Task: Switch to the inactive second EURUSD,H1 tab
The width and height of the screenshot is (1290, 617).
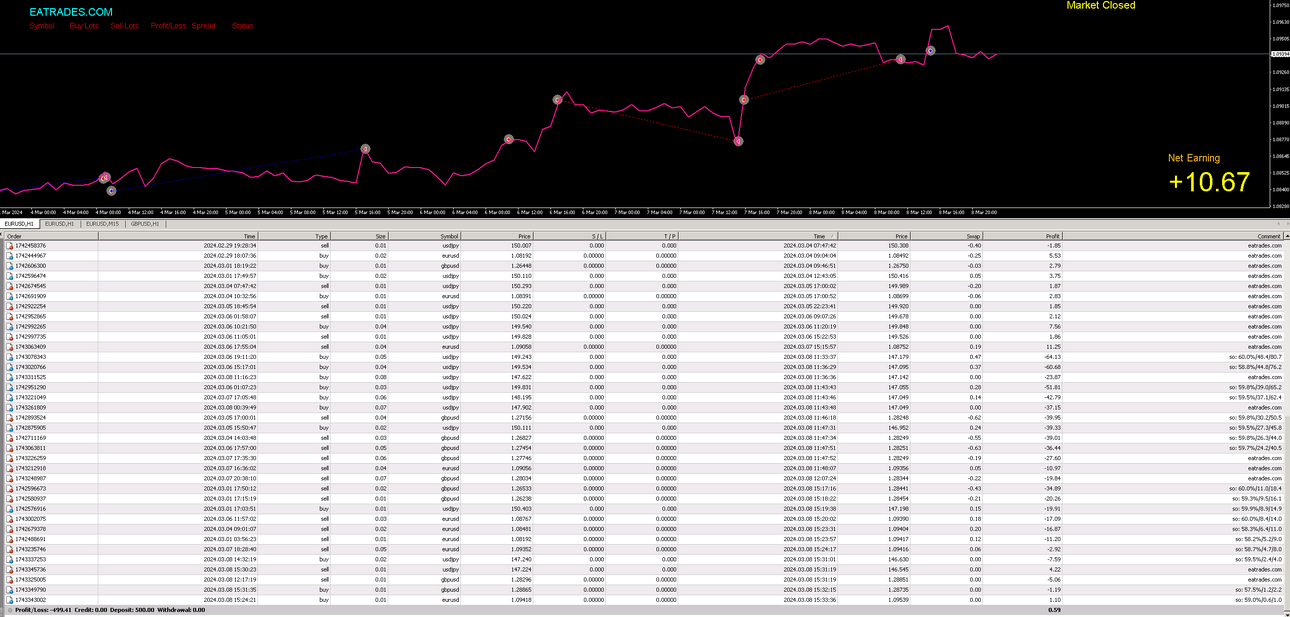Action: [x=61, y=224]
